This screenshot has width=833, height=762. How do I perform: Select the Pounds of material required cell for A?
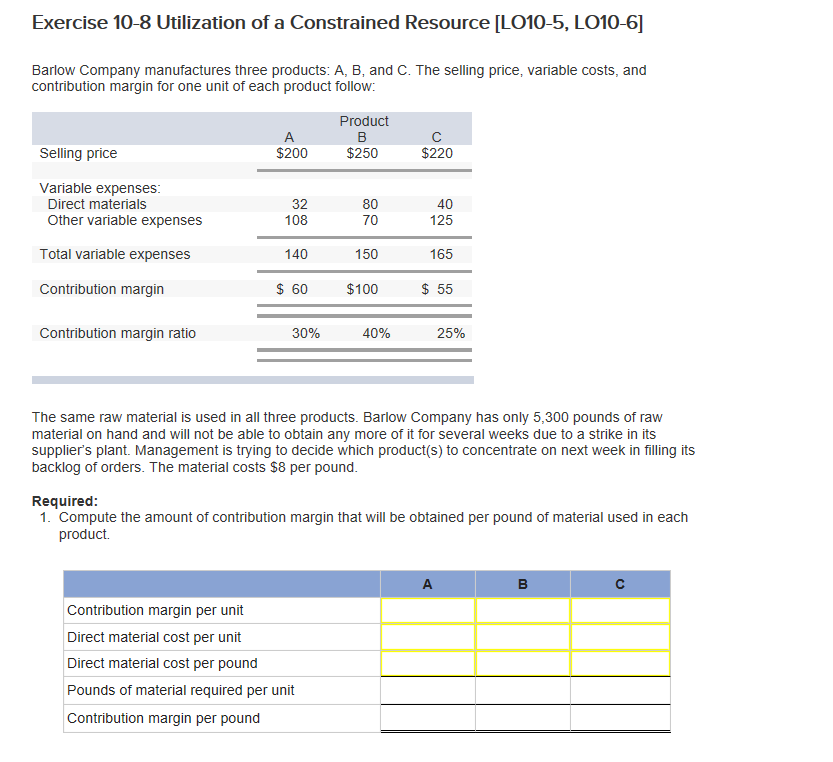pos(427,690)
